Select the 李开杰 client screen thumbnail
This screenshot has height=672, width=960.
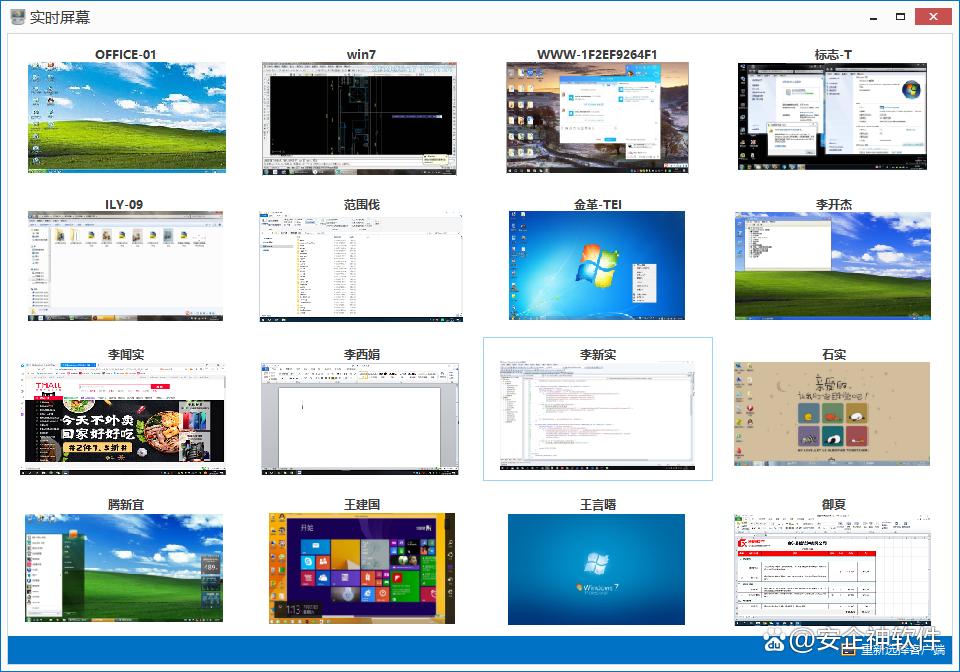(x=833, y=266)
